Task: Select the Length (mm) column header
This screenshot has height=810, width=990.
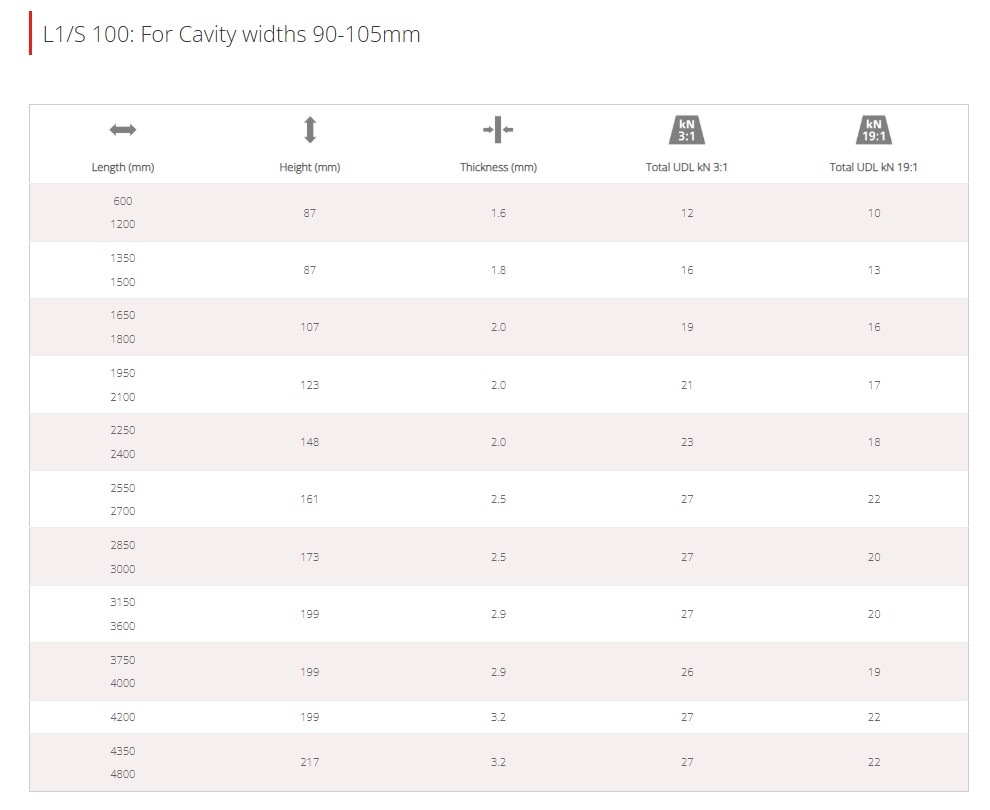Action: pos(122,167)
